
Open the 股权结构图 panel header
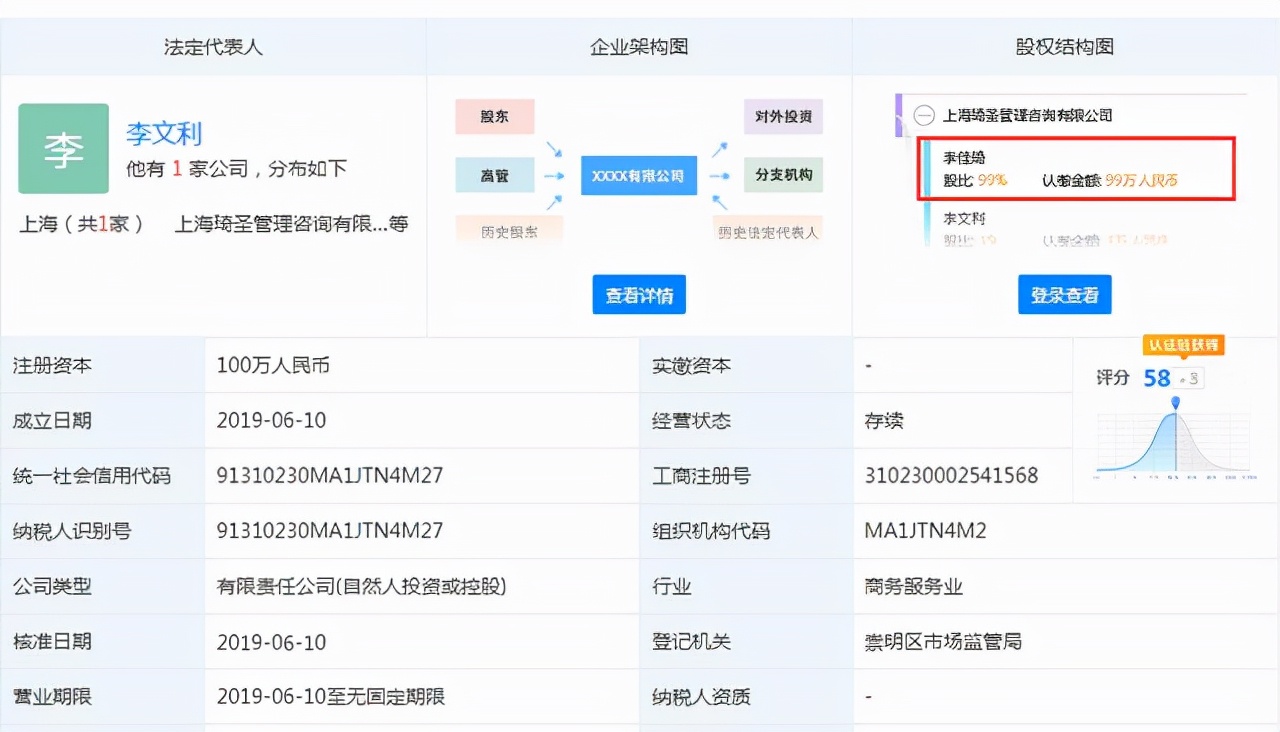click(1064, 46)
